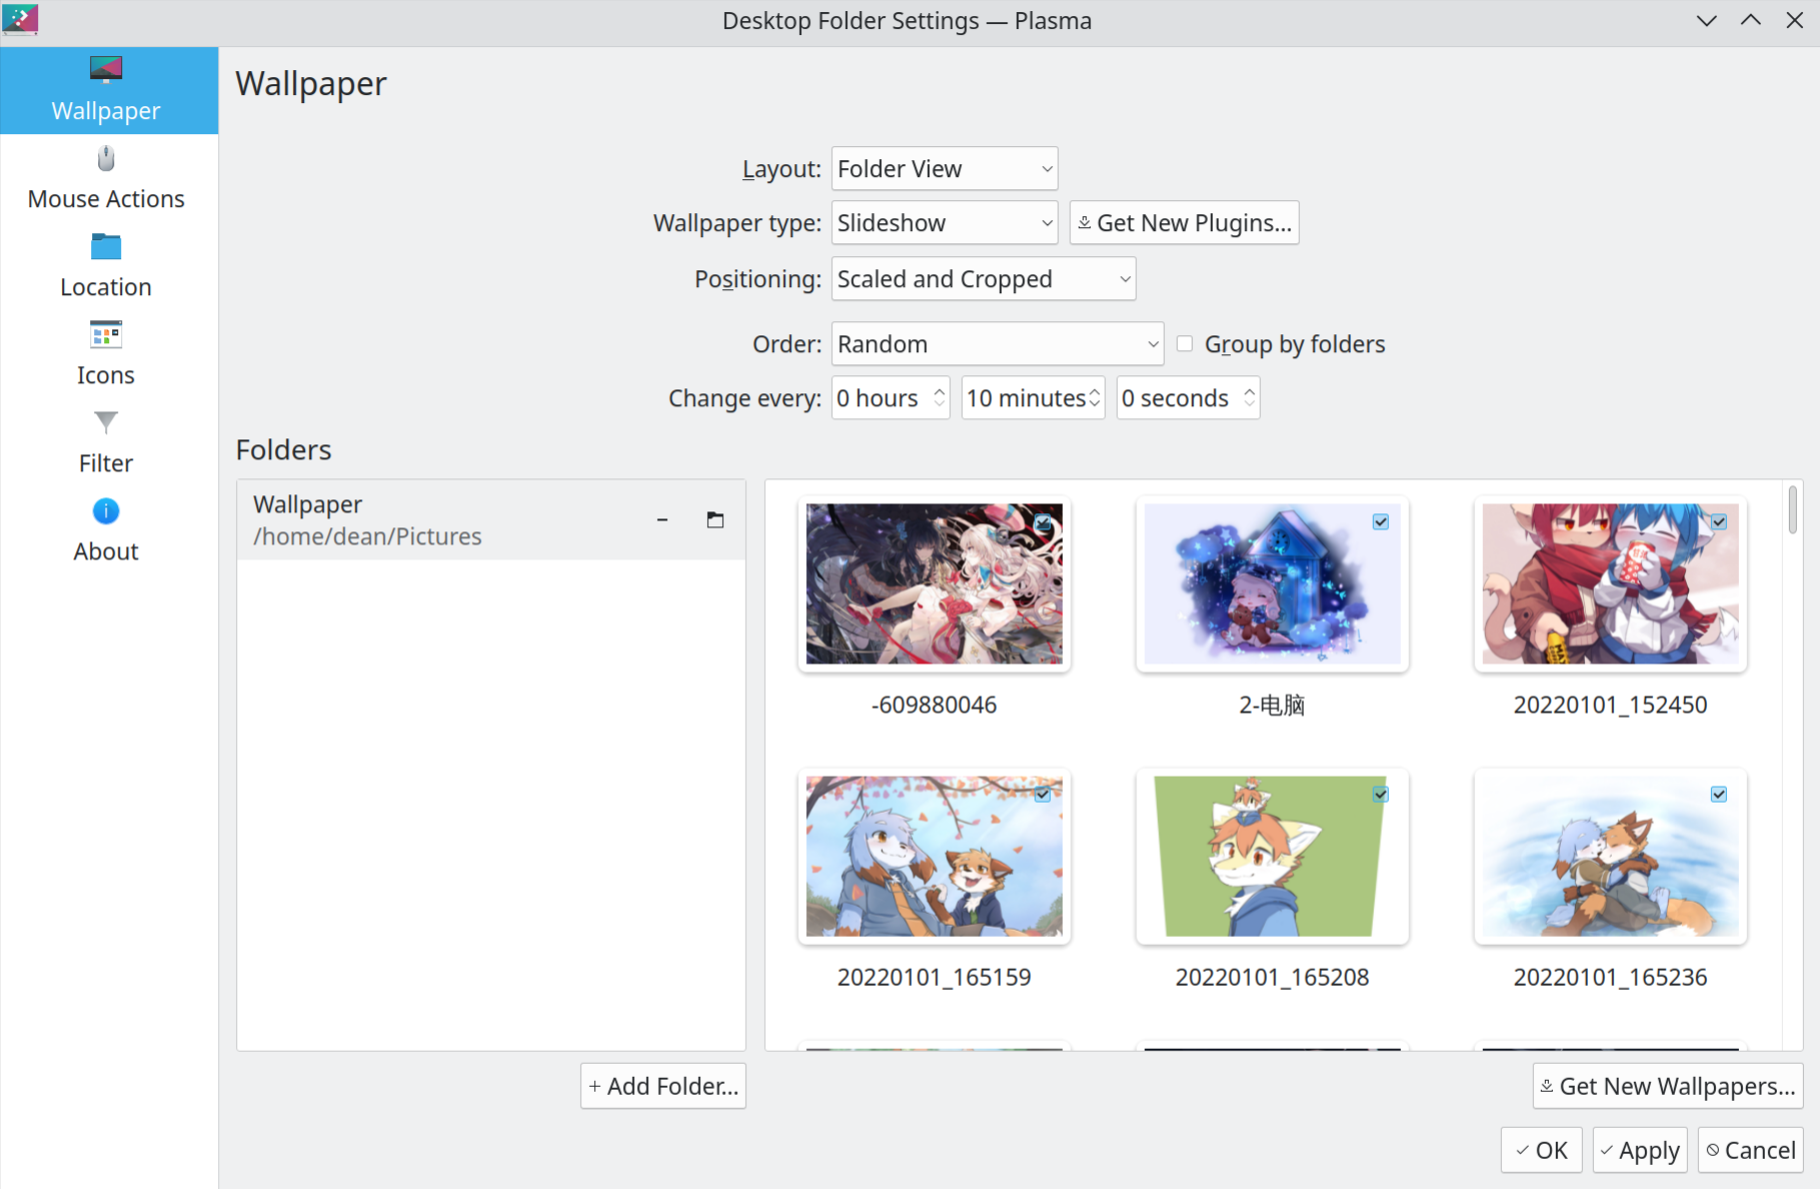Open the About page
Screen dimensions: 1820x1189
(106, 530)
